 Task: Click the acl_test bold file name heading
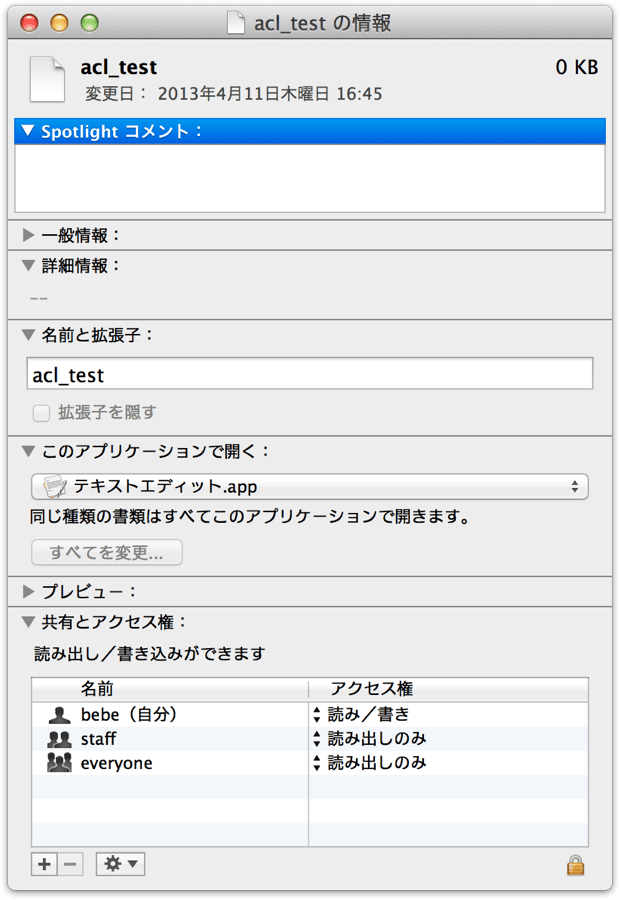click(x=118, y=67)
